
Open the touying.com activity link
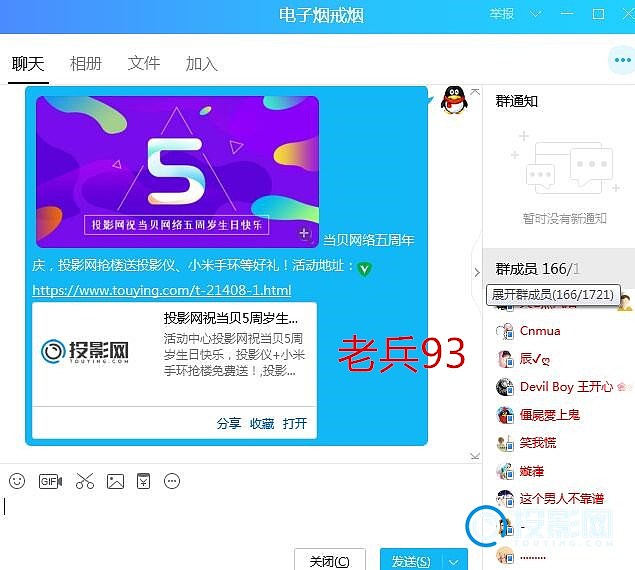(162, 290)
